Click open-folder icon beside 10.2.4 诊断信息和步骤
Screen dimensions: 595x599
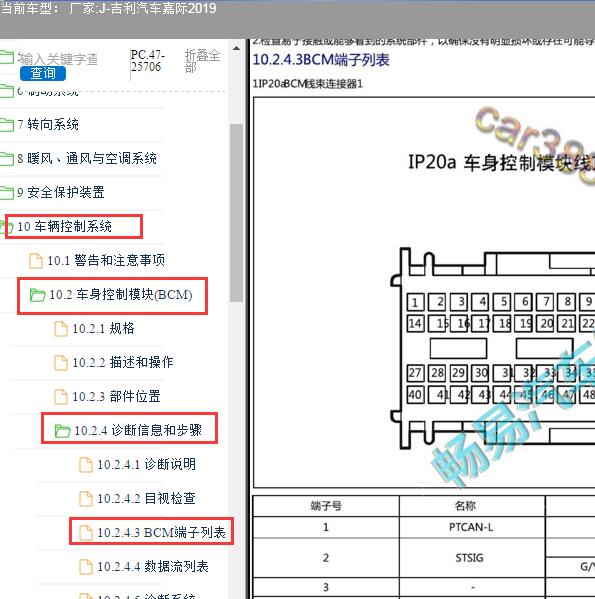(x=62, y=431)
